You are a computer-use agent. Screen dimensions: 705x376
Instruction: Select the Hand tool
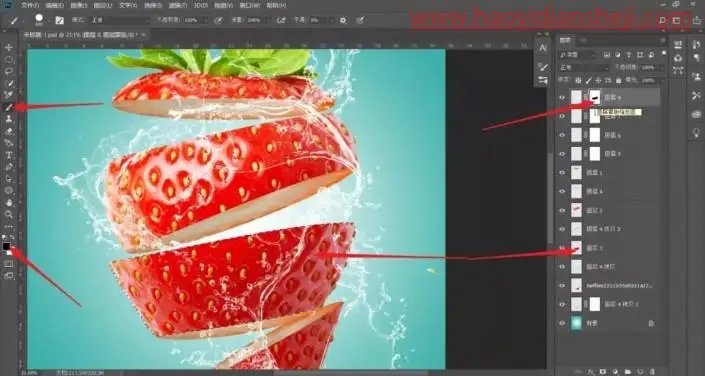point(9,202)
